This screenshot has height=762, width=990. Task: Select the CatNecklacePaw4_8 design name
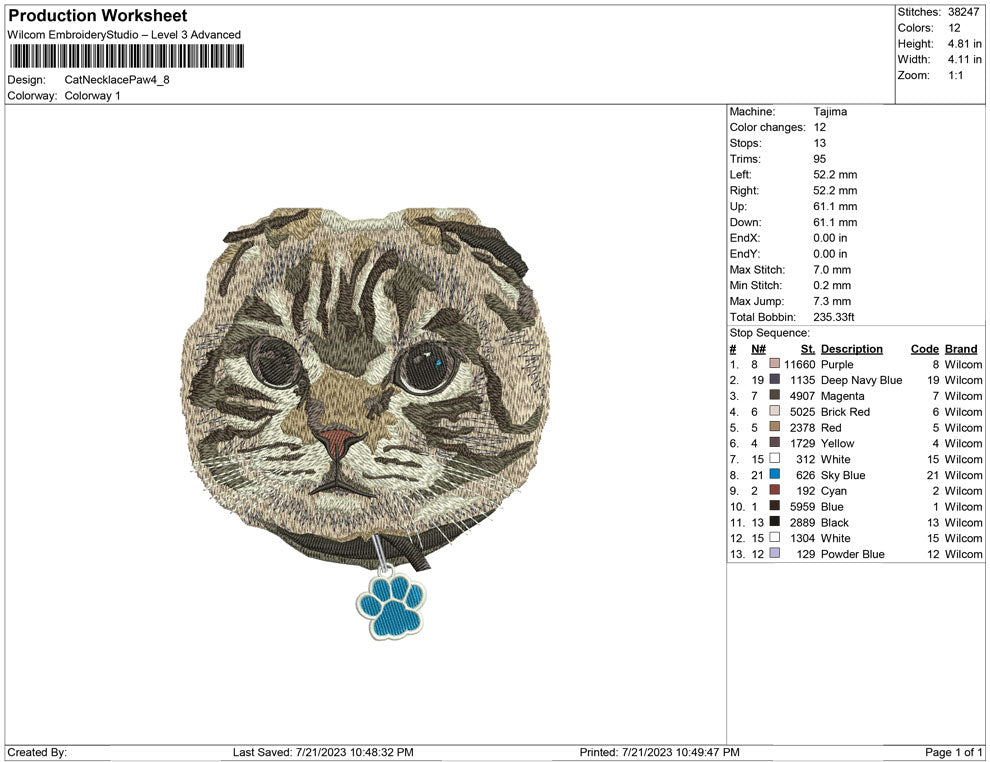coord(115,80)
